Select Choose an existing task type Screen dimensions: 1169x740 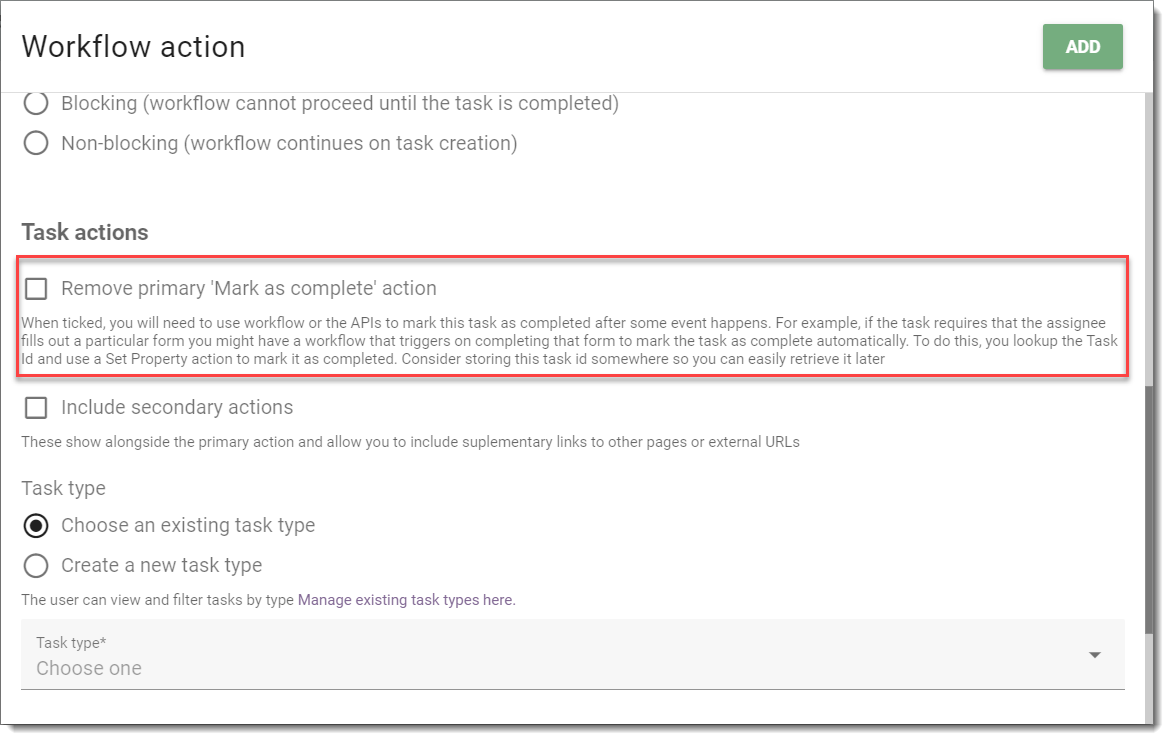tap(36, 525)
